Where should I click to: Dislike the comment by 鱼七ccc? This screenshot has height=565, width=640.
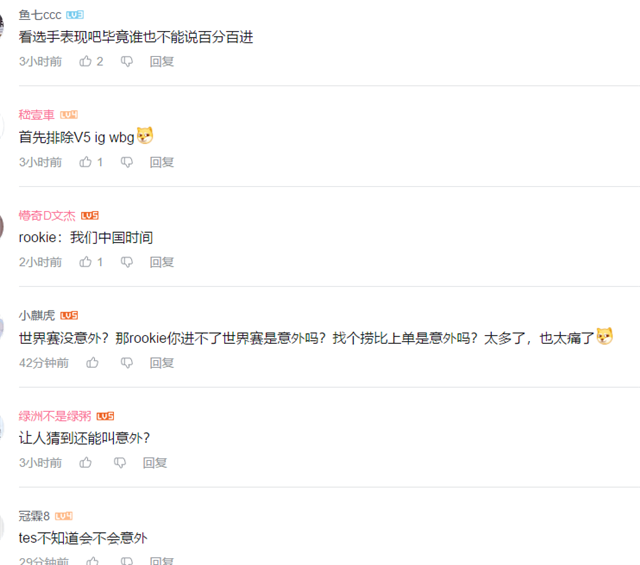127,62
